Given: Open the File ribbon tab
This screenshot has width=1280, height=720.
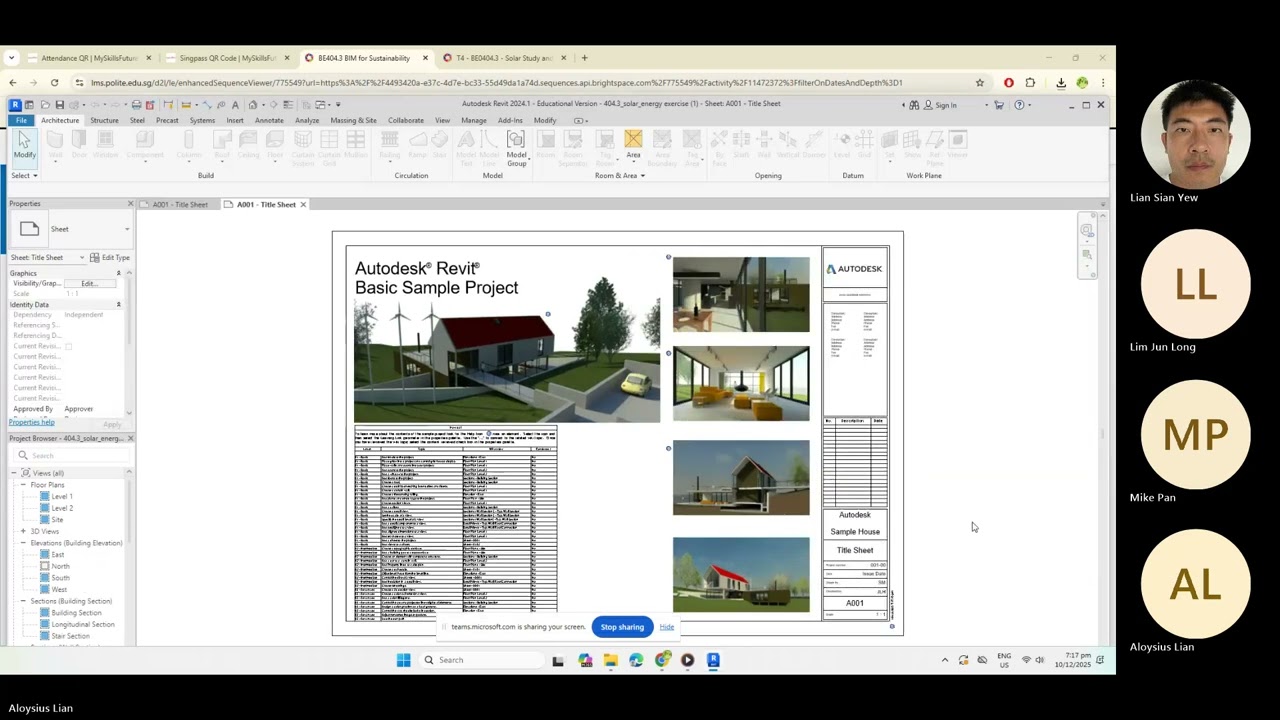Looking at the screenshot, I should tap(21, 120).
